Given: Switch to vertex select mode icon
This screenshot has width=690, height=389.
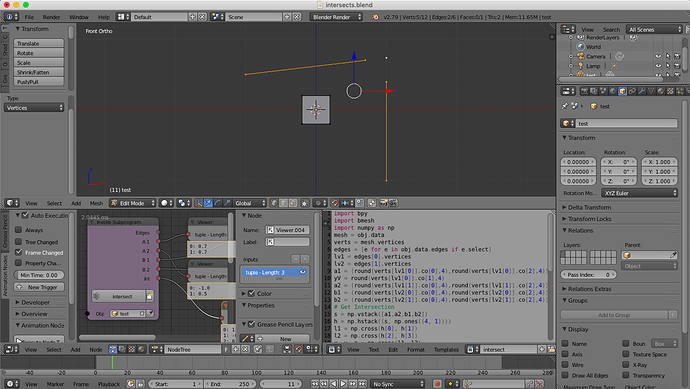Looking at the screenshot, I should (x=274, y=203).
